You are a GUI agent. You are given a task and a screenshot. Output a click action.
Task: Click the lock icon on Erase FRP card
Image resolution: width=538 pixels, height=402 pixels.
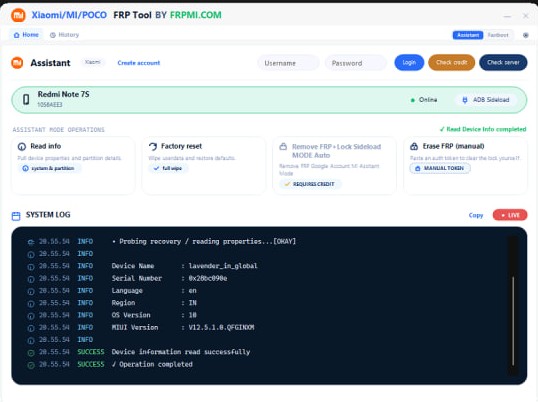pyautogui.click(x=414, y=146)
